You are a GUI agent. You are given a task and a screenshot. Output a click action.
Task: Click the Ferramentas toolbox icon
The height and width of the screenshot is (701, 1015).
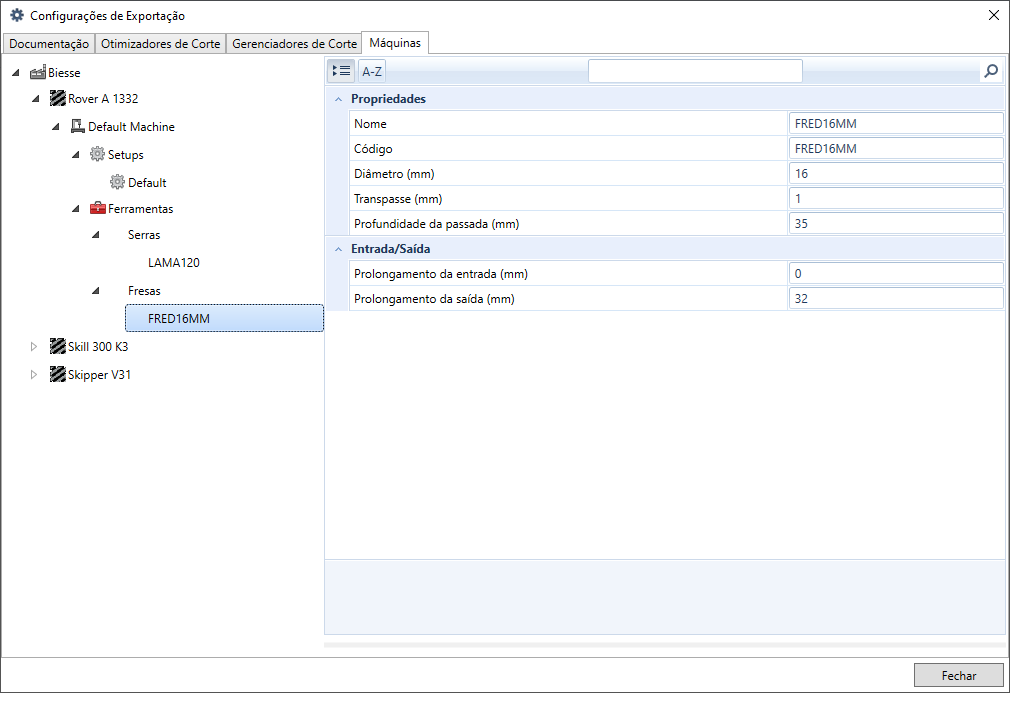coord(98,208)
